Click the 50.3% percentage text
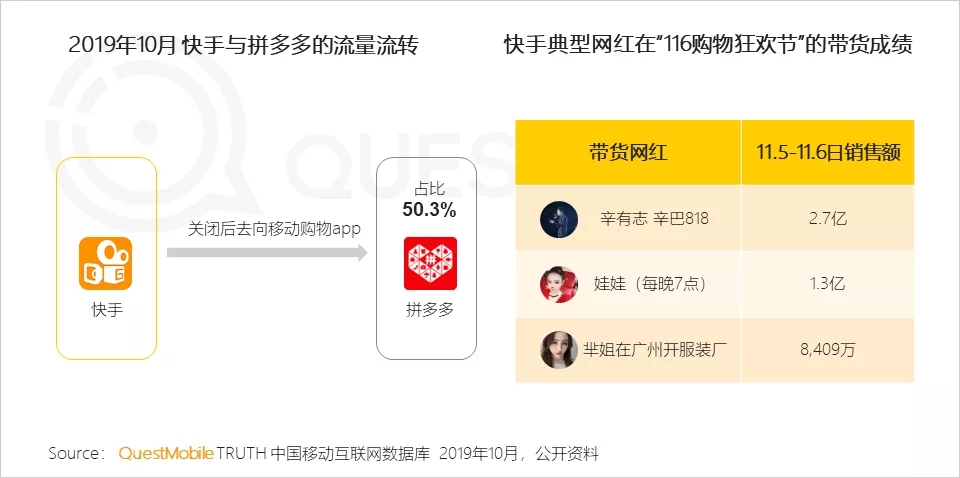Viewport: 960px width, 478px height. (429, 211)
